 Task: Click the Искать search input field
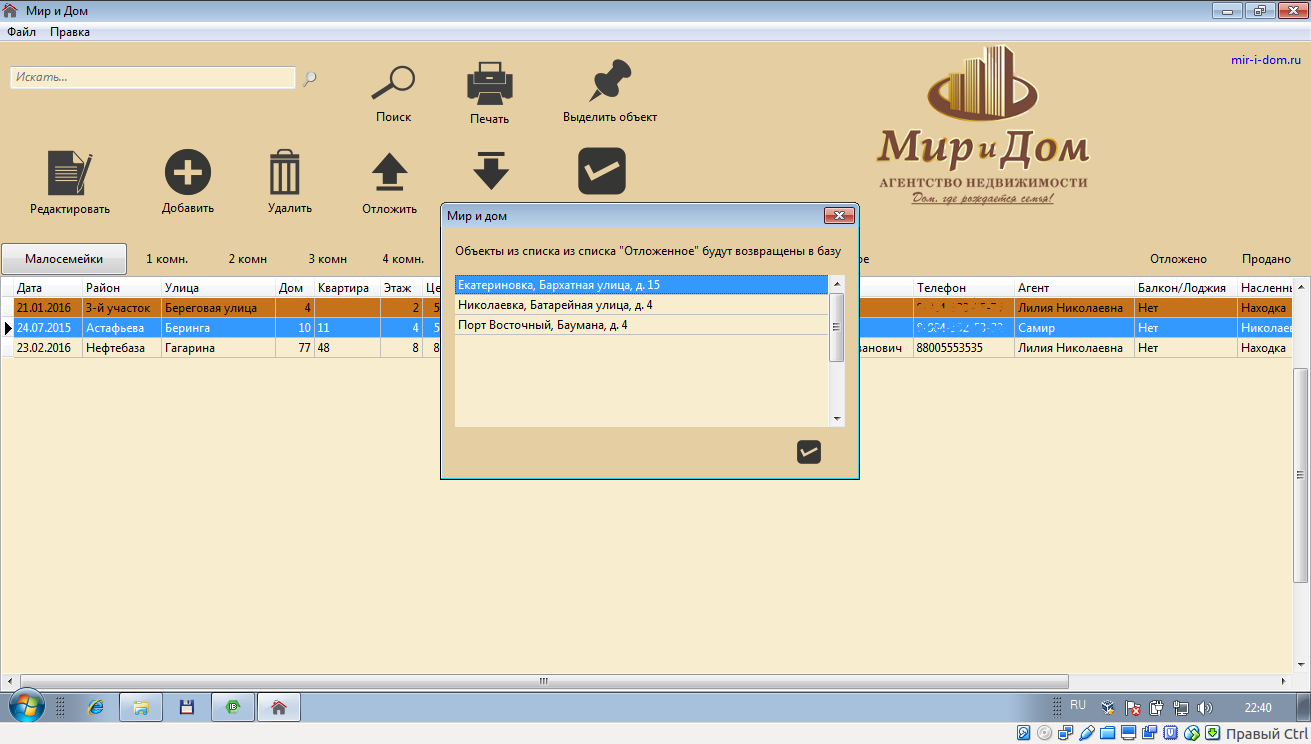click(153, 77)
